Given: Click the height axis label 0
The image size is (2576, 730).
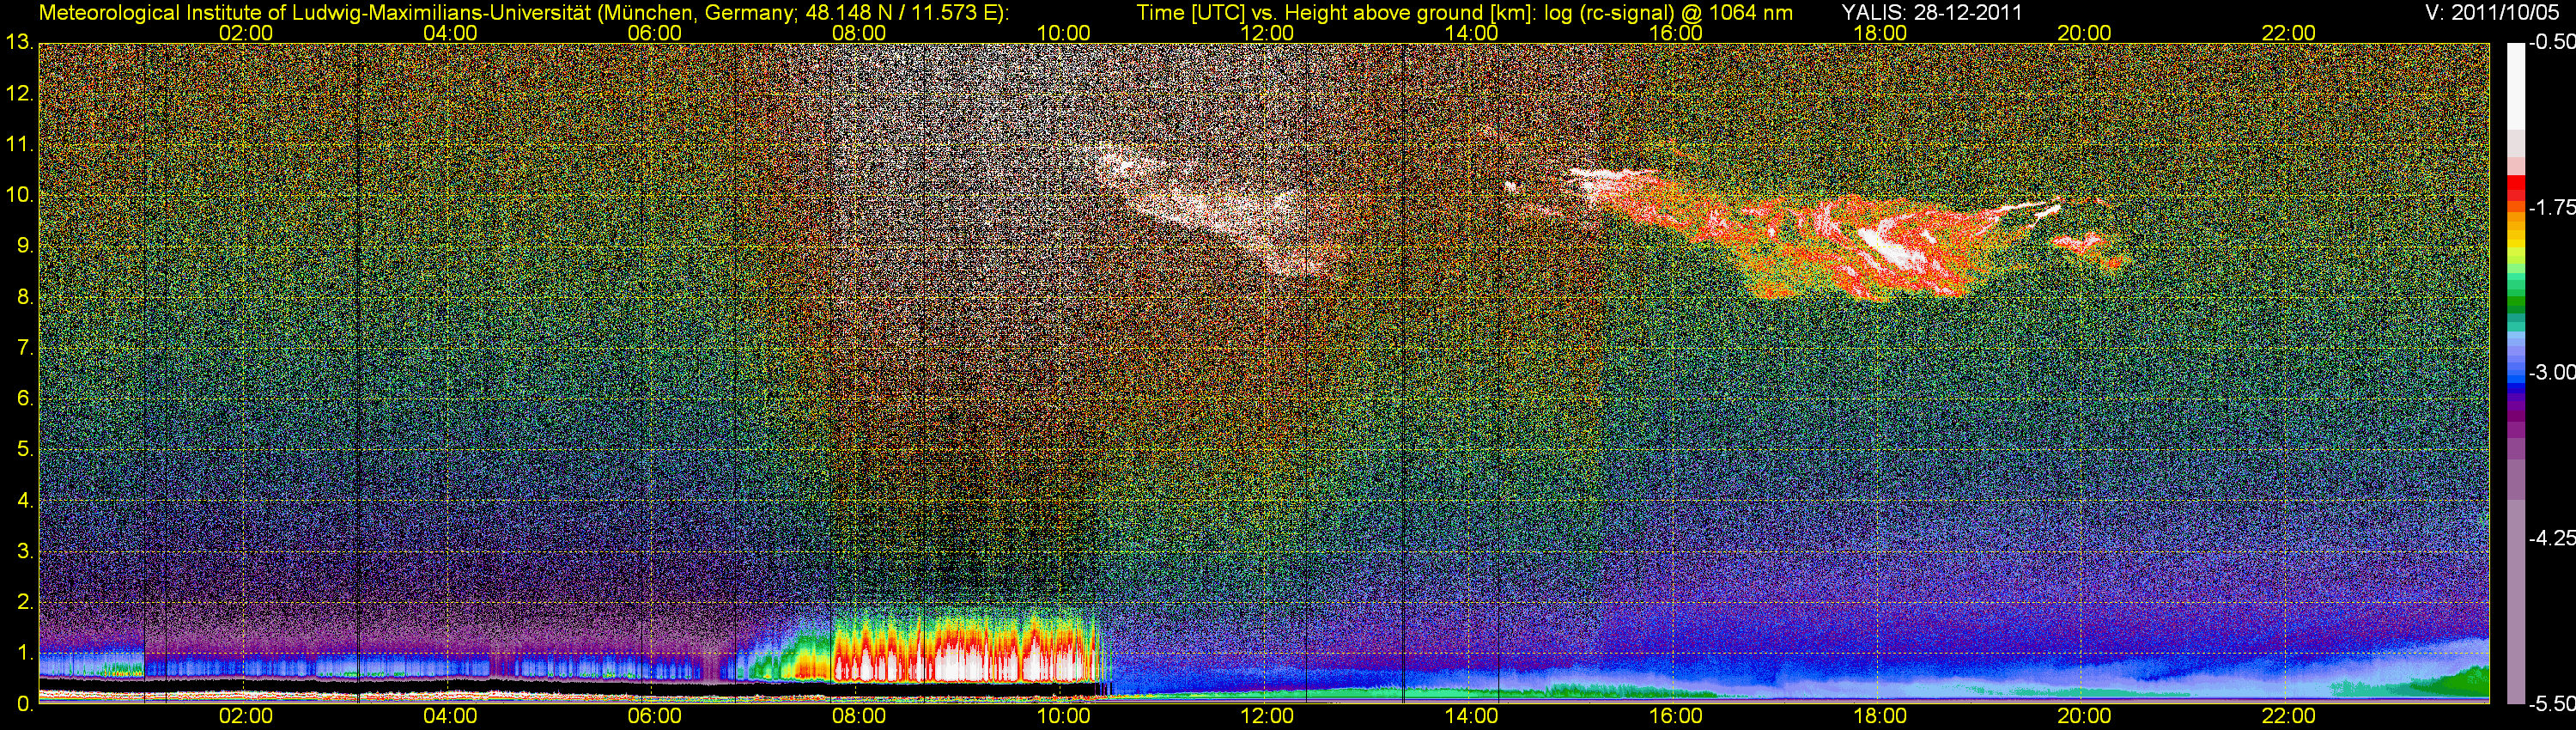Looking at the screenshot, I should (24, 704).
